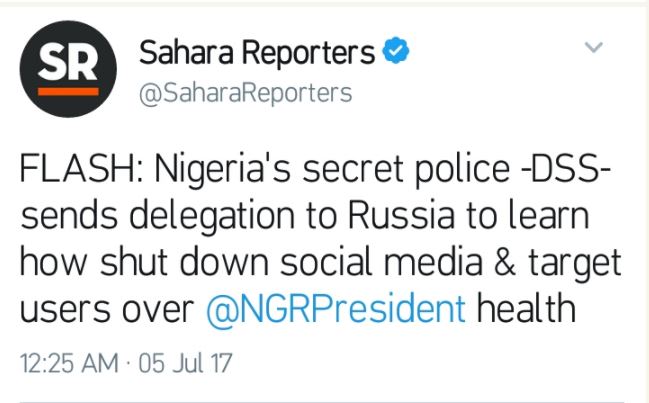Click the white SR letters in logo
This screenshot has width=649, height=403.
(x=68, y=65)
